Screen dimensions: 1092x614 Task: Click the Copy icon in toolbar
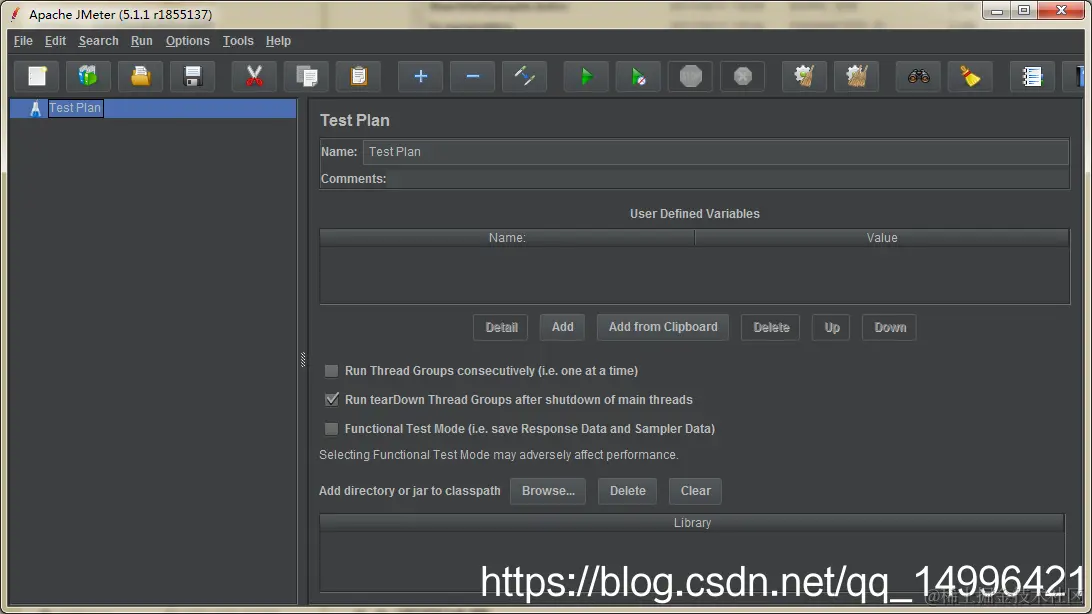(x=306, y=76)
